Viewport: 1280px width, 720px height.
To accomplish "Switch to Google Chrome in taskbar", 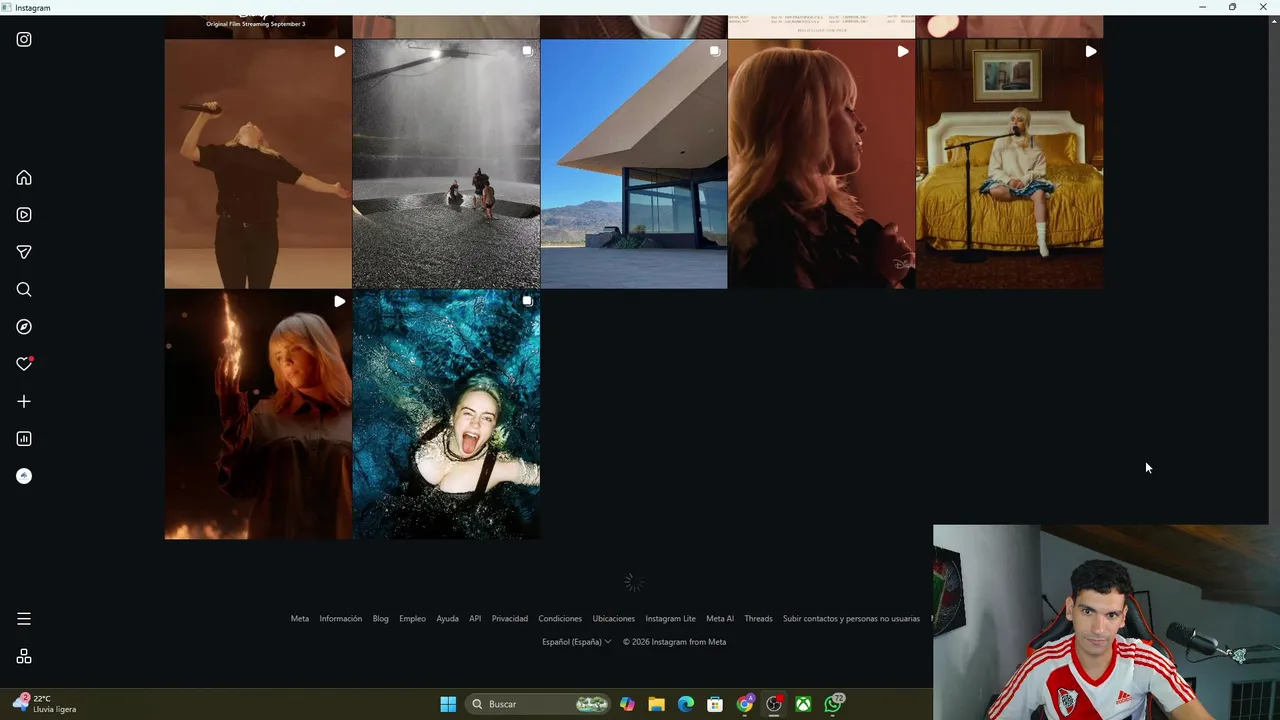I will click(745, 704).
